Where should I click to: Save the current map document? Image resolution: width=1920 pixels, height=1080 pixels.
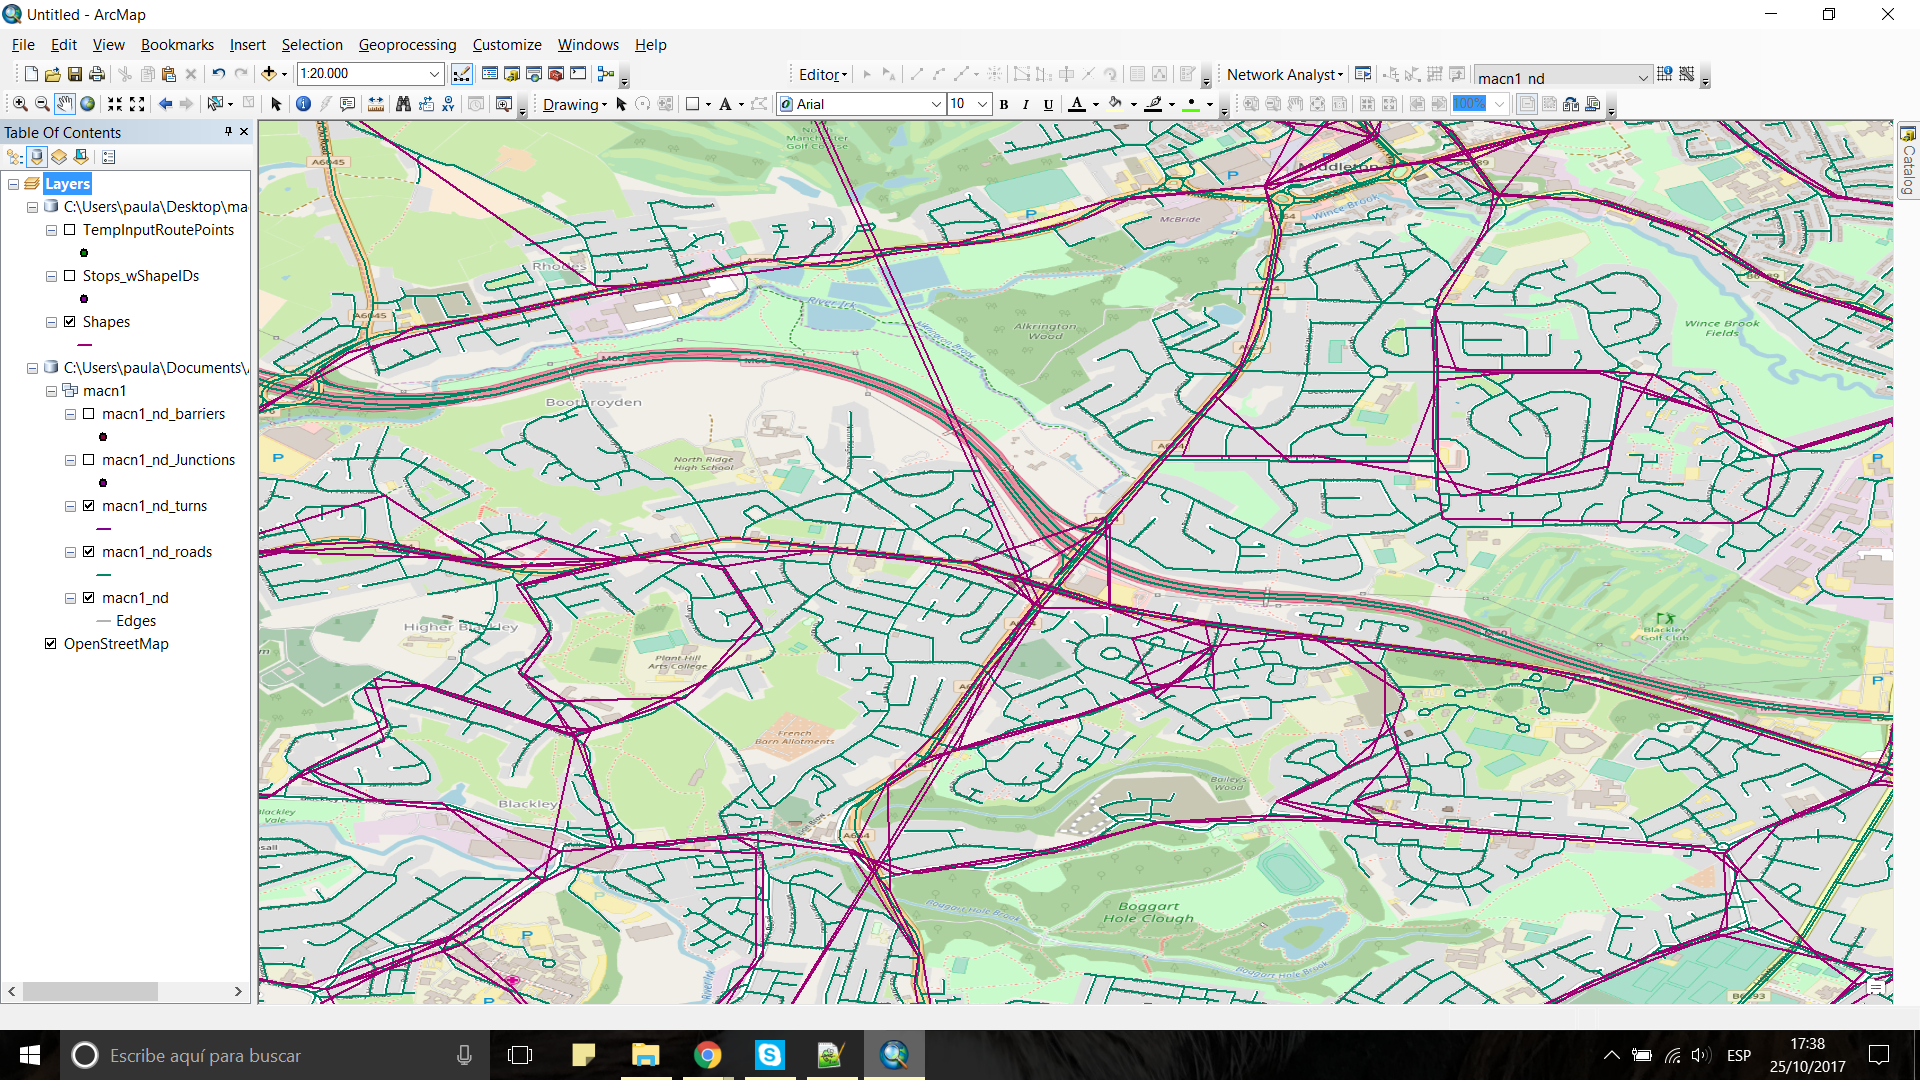75,74
